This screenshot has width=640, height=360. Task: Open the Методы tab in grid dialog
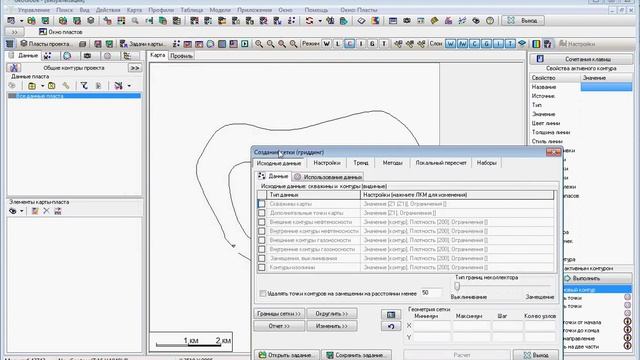tap(392, 163)
